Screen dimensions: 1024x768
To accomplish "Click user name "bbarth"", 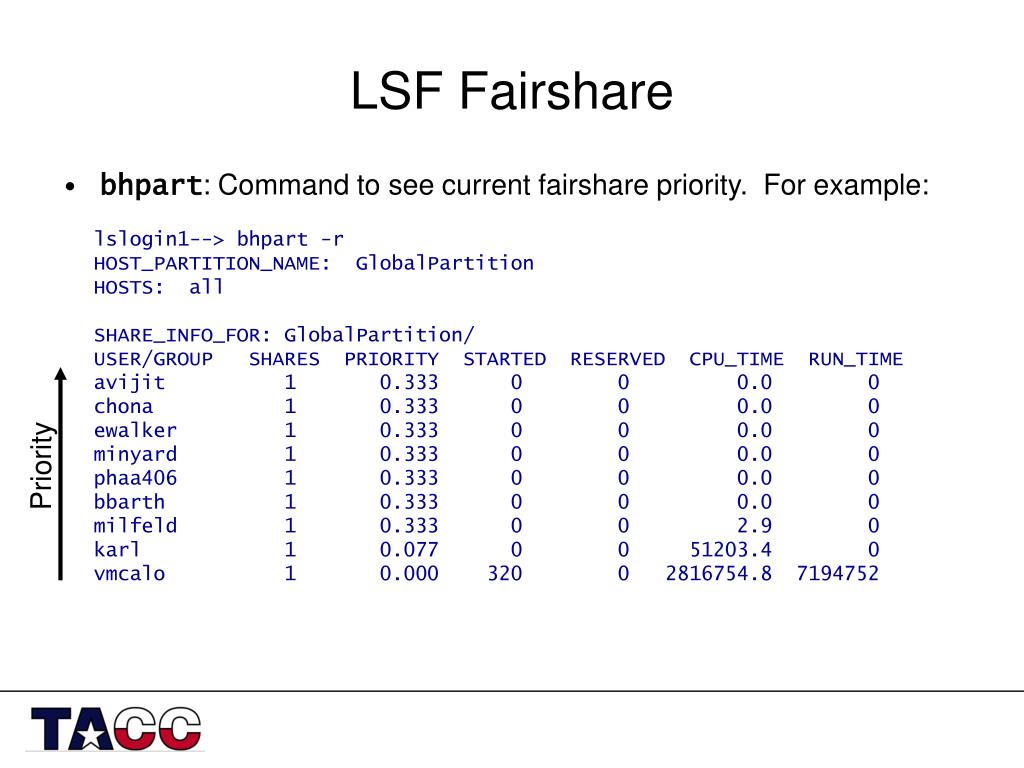I will click(x=129, y=502).
